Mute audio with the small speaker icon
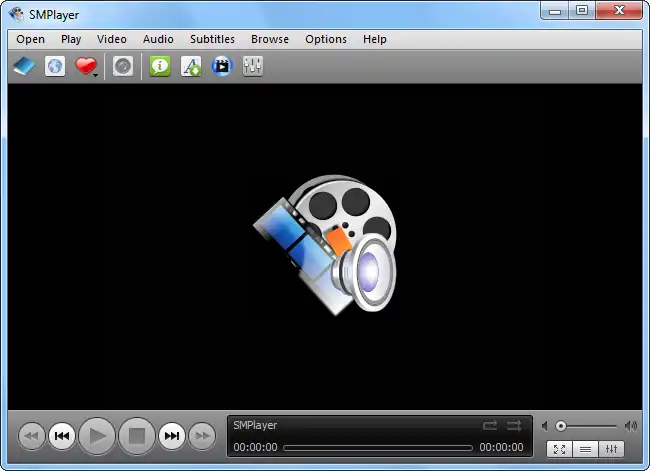 tap(545, 426)
